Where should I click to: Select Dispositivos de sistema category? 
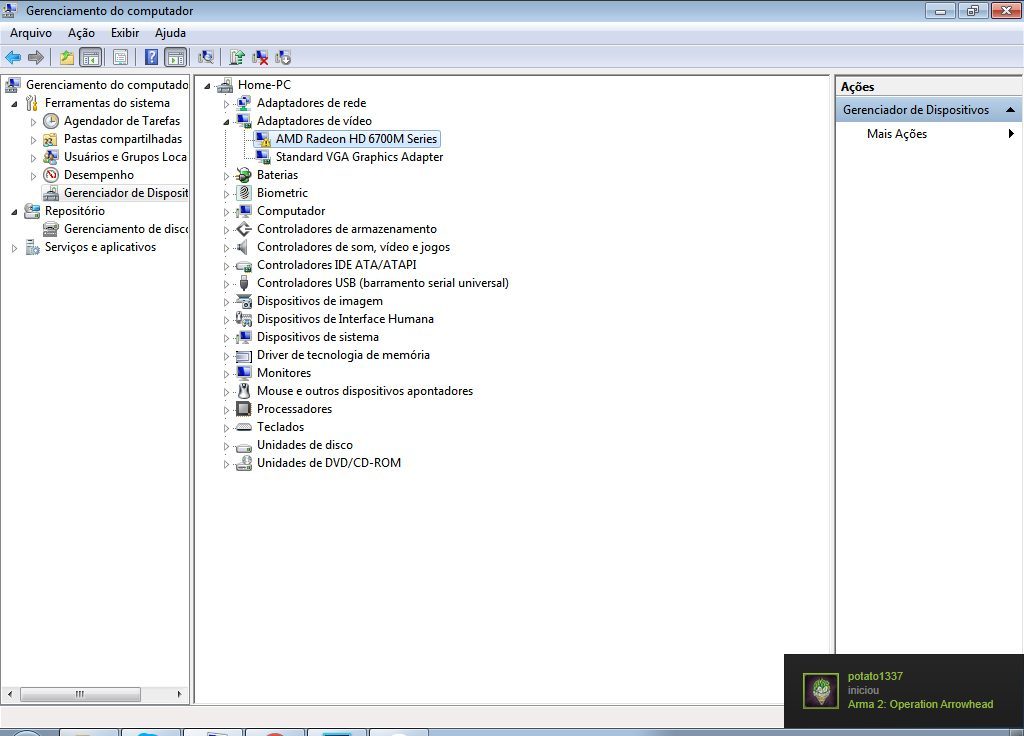coord(317,337)
